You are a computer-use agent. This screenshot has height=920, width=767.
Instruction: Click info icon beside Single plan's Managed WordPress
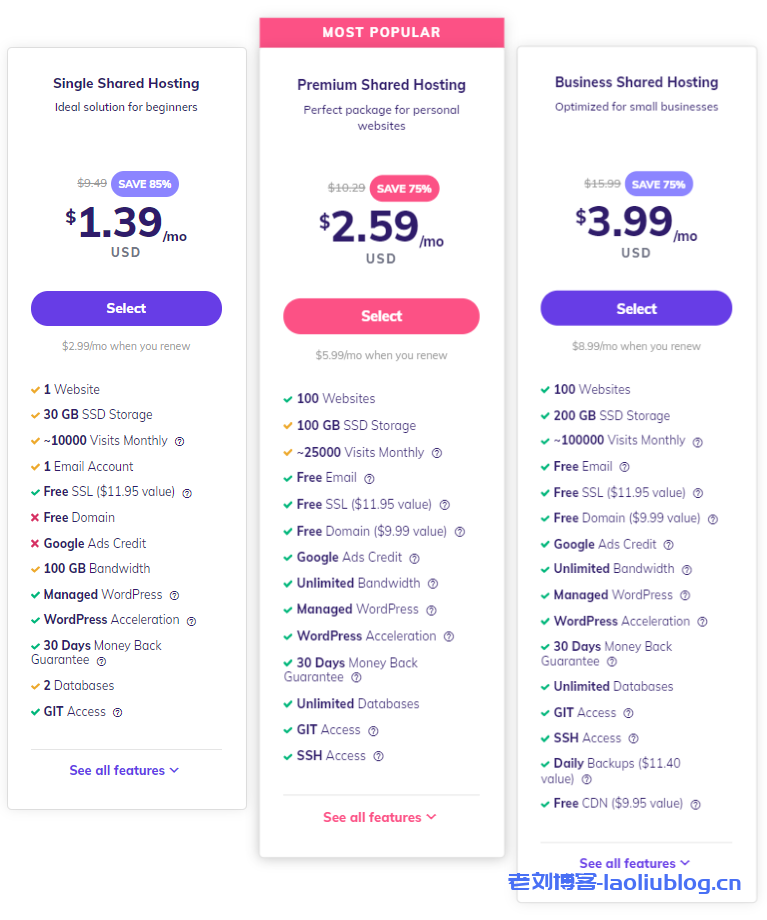coord(174,595)
